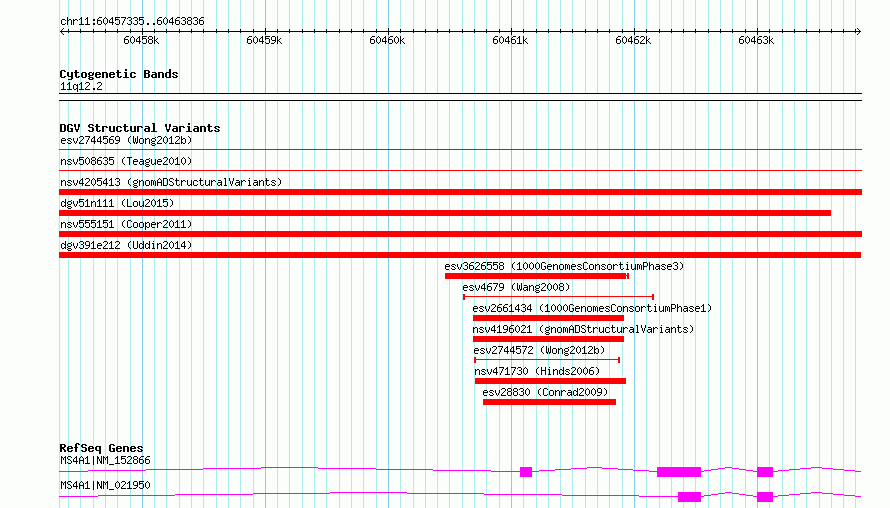Click the red bar under esv28830
Viewport: 890px width, 508px height.
point(549,402)
